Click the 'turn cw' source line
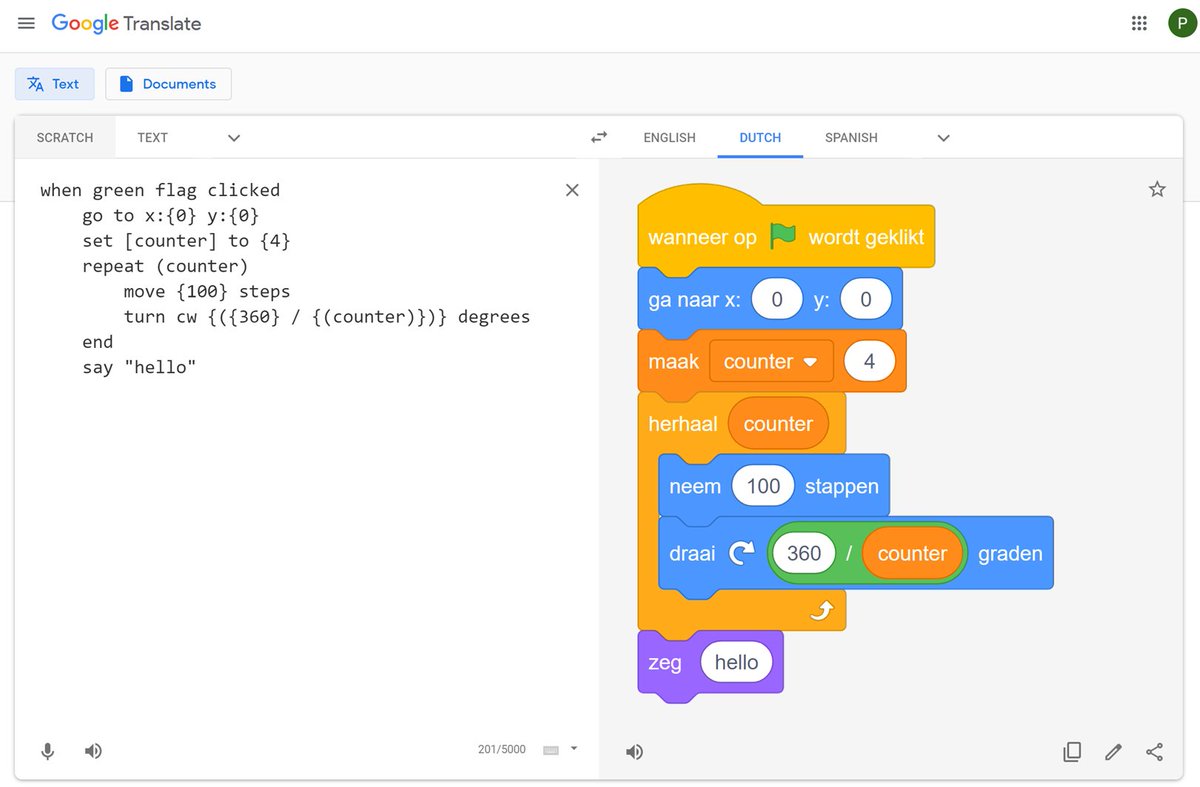Screen dimensions: 1200x787 pos(327,317)
